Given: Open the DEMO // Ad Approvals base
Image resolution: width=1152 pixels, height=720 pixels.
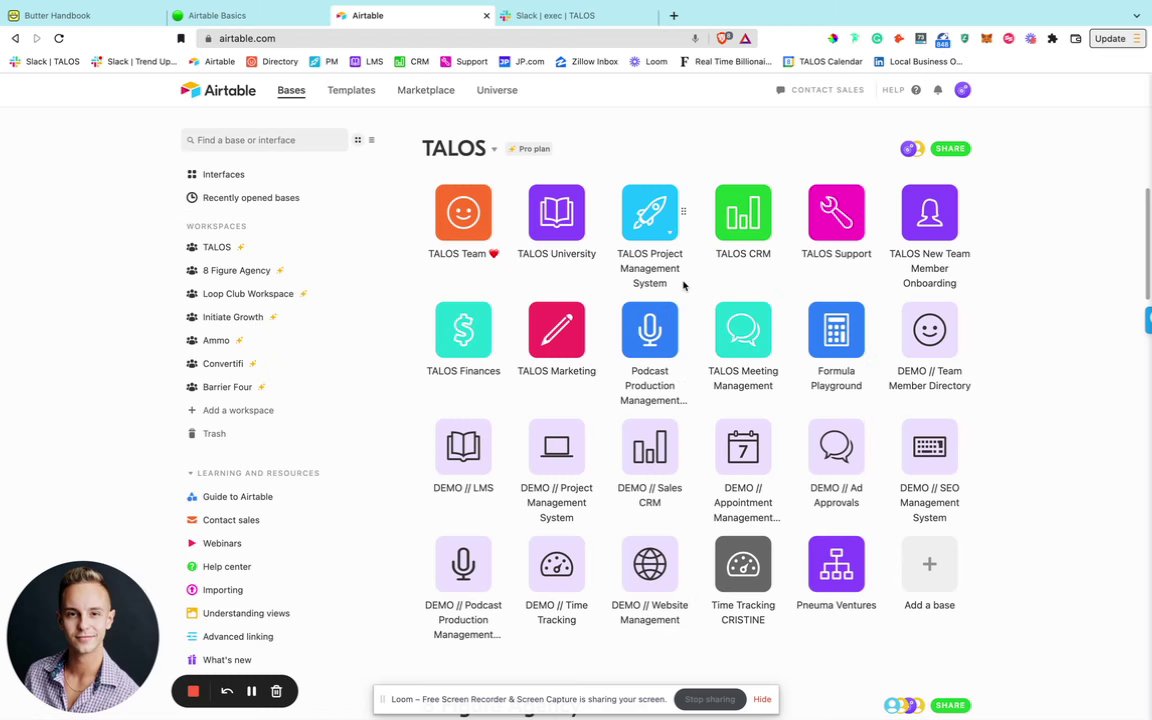Looking at the screenshot, I should 836,447.
